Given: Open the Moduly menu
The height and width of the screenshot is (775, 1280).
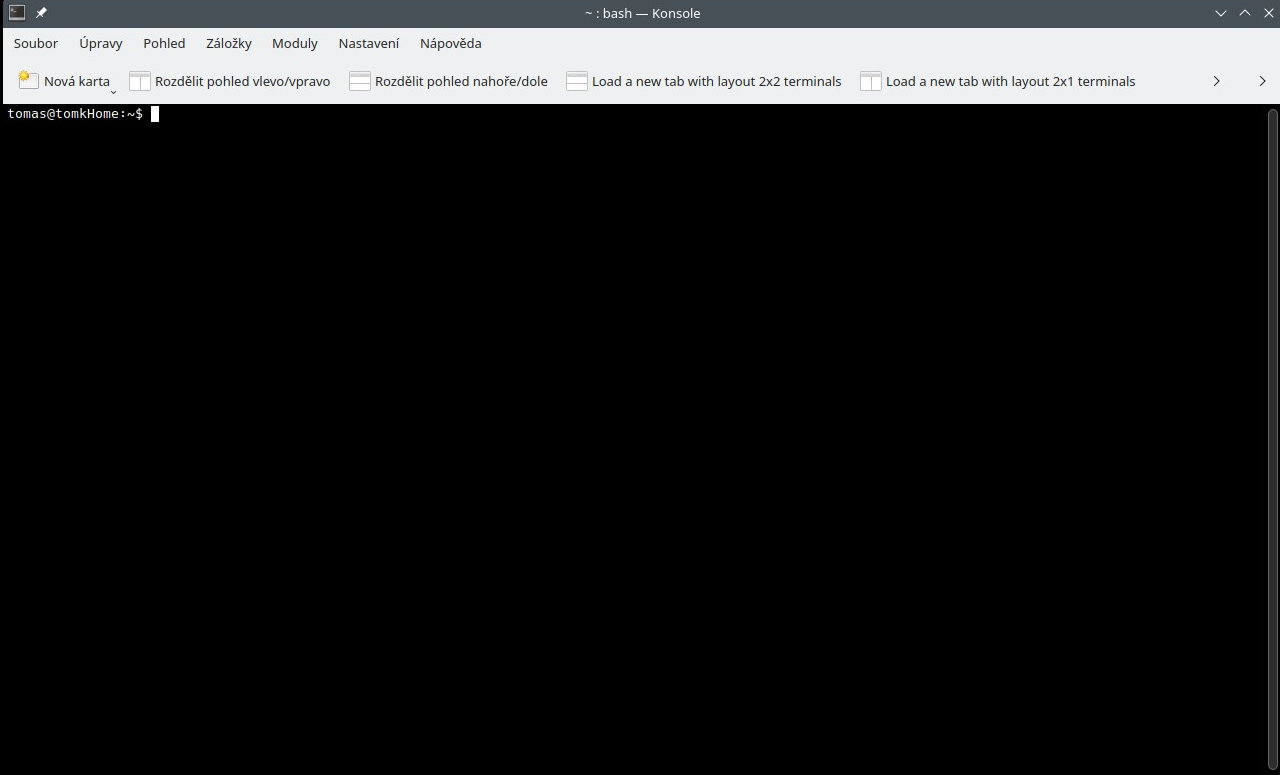Looking at the screenshot, I should coord(295,43).
